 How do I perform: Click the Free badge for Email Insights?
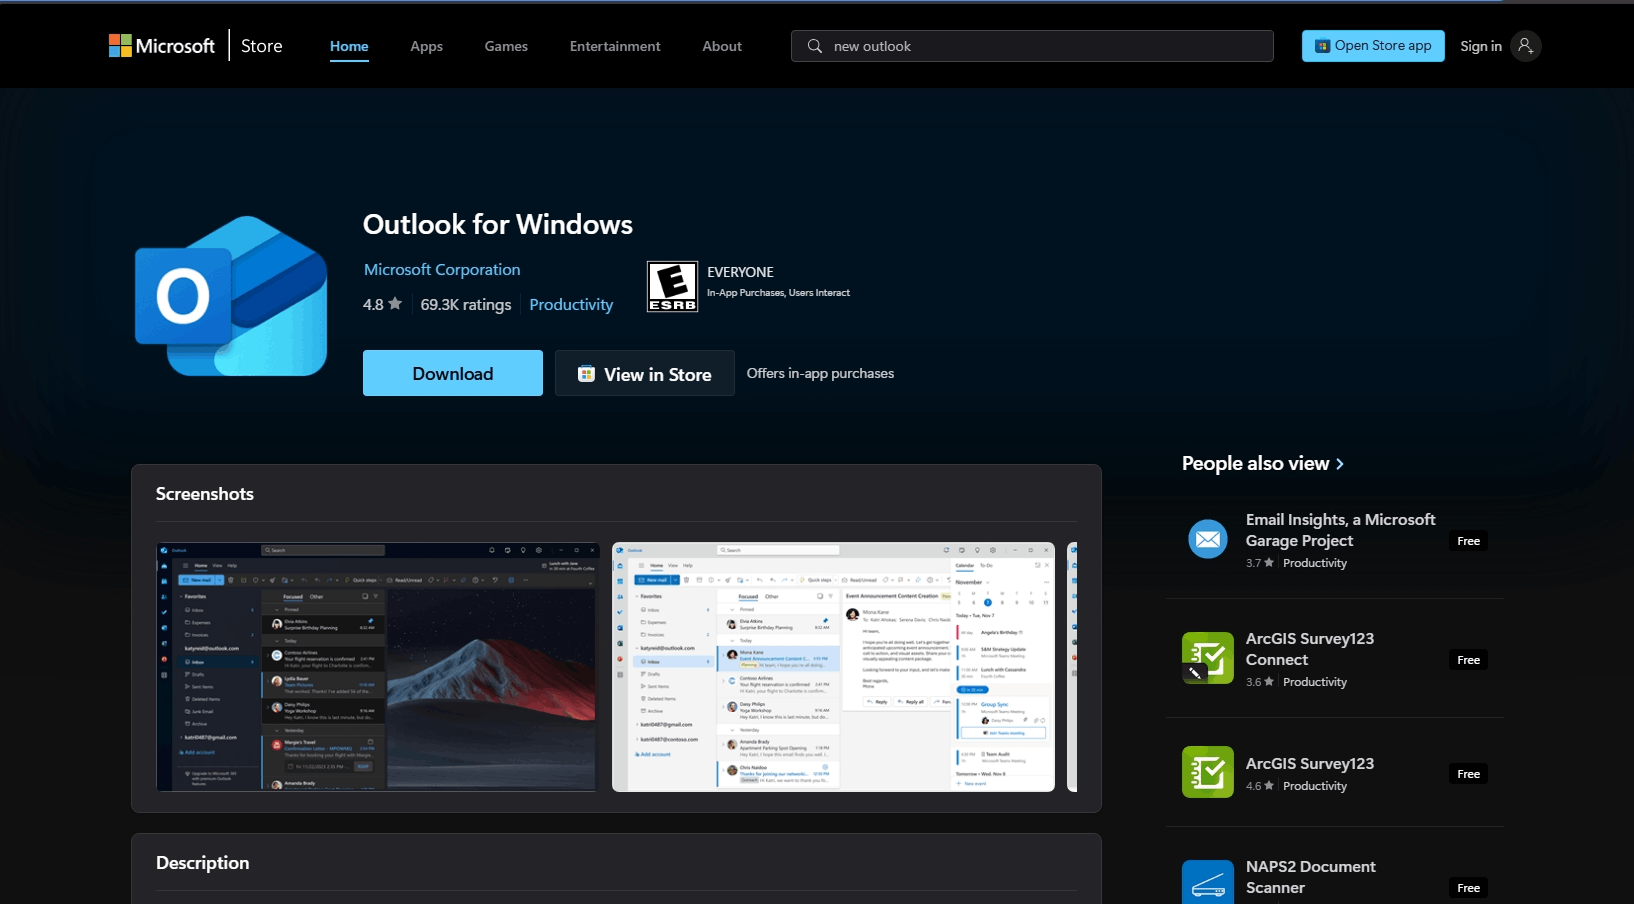click(1468, 541)
